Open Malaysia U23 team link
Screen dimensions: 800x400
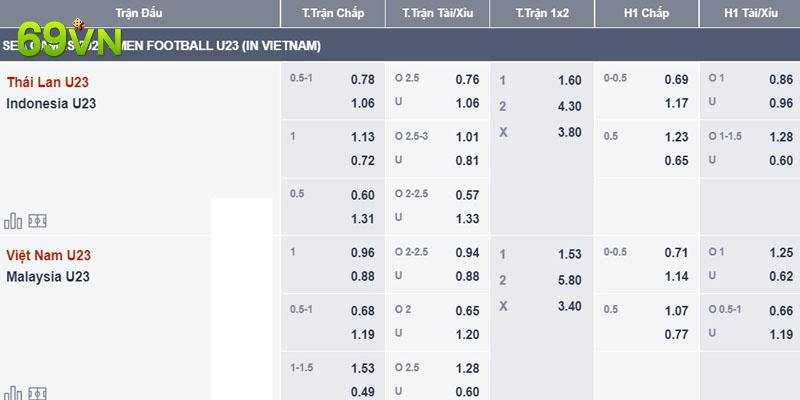tap(48, 277)
